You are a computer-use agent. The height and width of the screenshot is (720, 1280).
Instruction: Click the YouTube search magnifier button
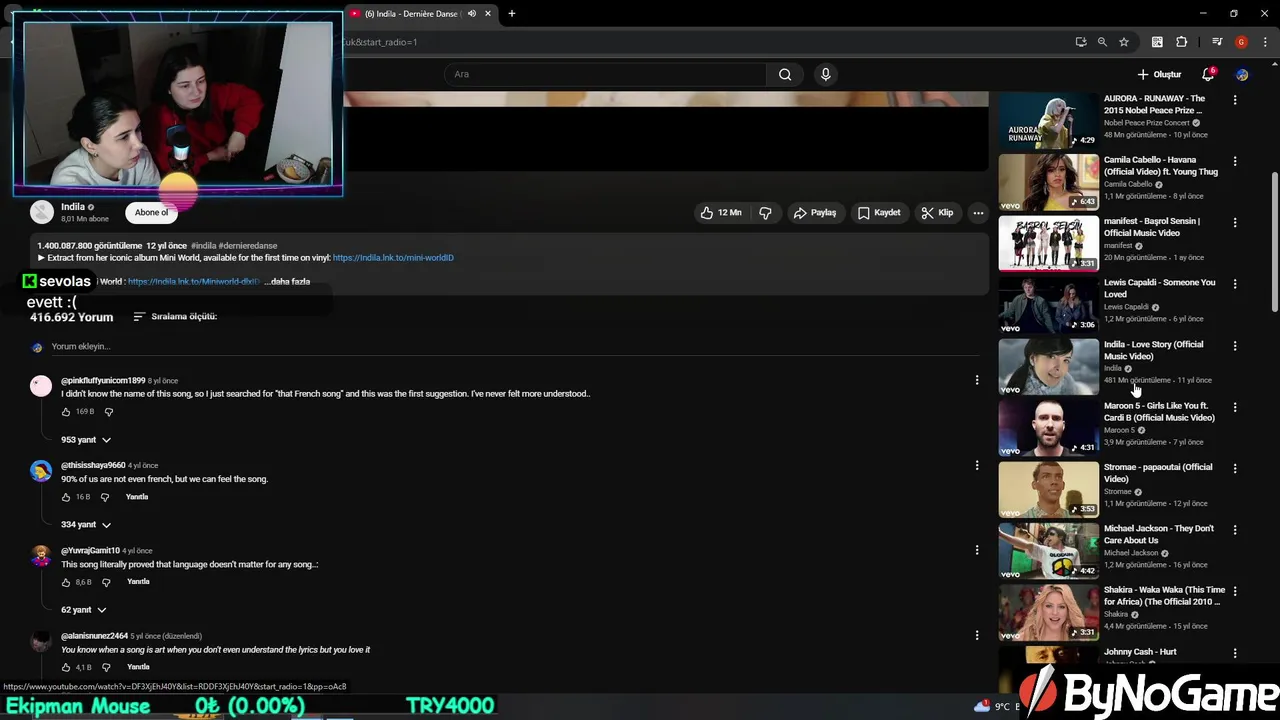click(785, 74)
